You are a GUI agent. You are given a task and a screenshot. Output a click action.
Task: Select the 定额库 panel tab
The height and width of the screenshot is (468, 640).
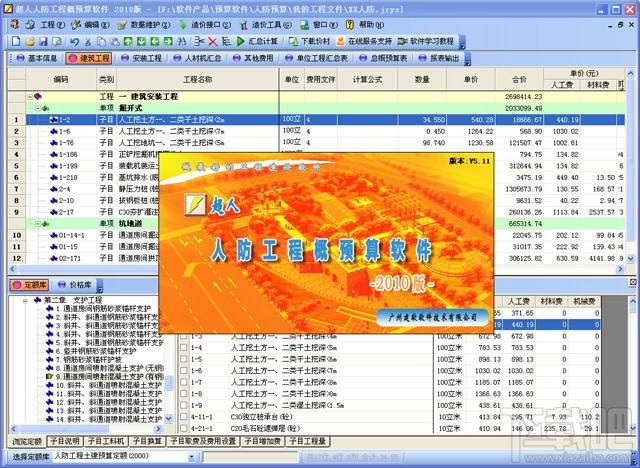(x=29, y=285)
